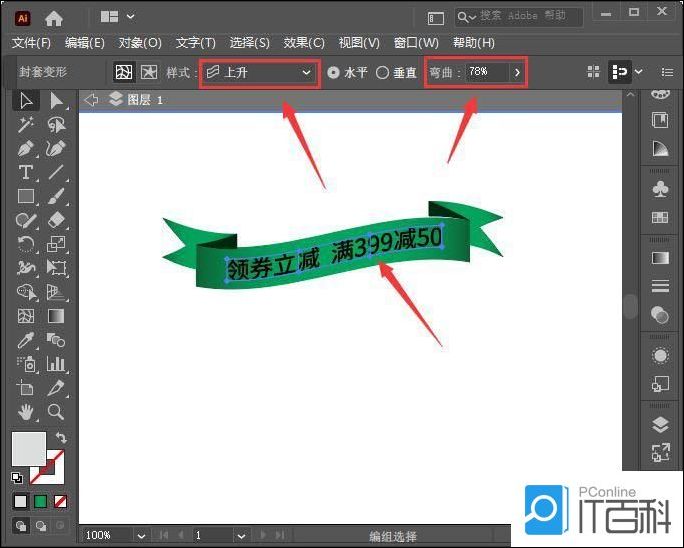This screenshot has width=684, height=548.
Task: Pick the Line Segment tool
Action: (56, 172)
